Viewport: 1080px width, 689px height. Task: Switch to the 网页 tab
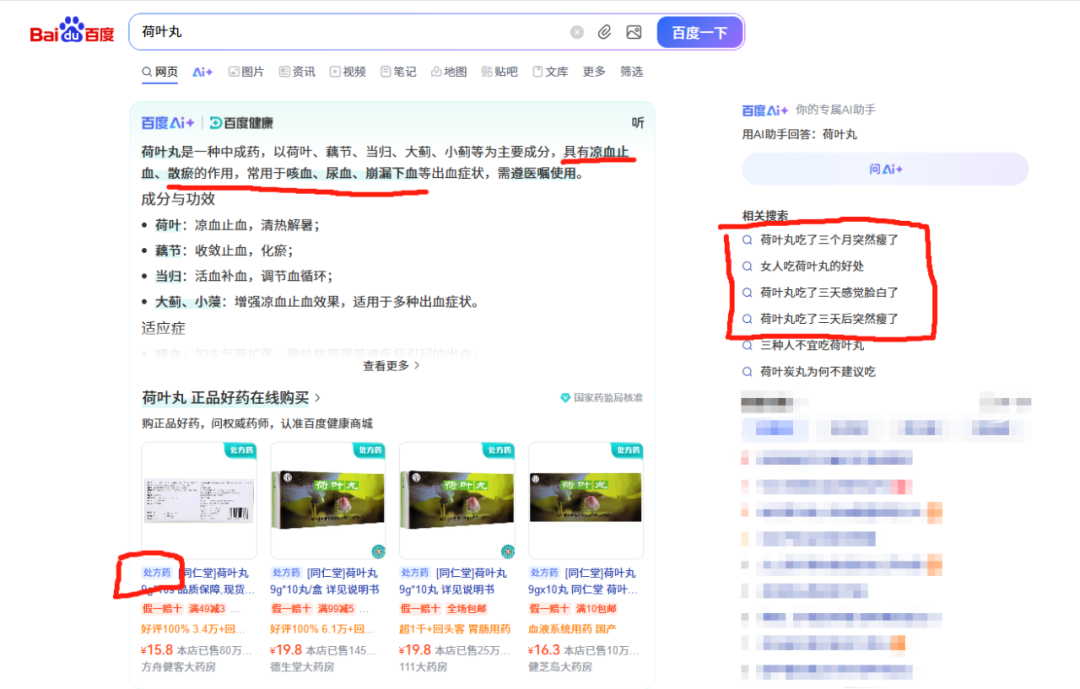[x=160, y=72]
